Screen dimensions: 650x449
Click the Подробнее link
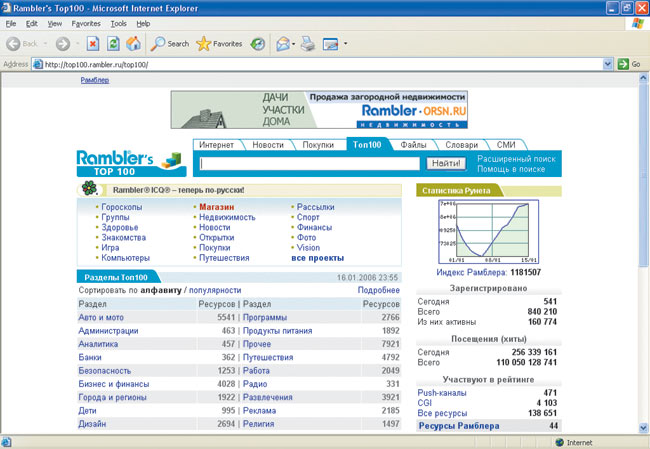pyautogui.click(x=378, y=290)
